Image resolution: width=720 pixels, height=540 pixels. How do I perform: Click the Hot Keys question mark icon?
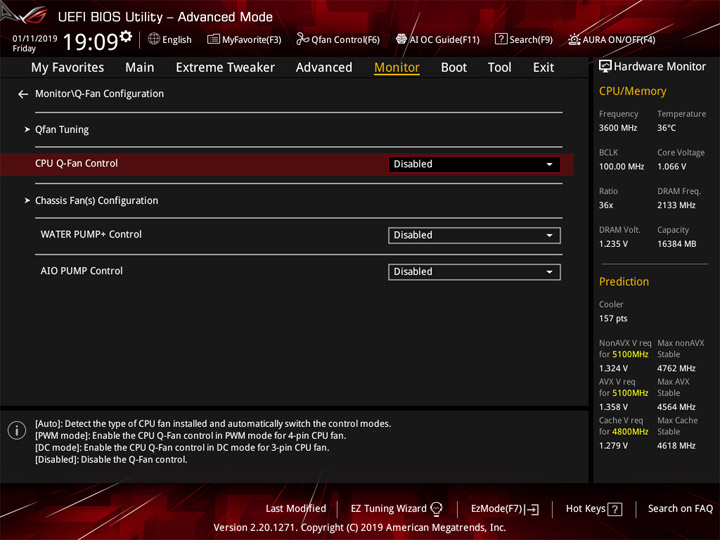pyautogui.click(x=615, y=509)
